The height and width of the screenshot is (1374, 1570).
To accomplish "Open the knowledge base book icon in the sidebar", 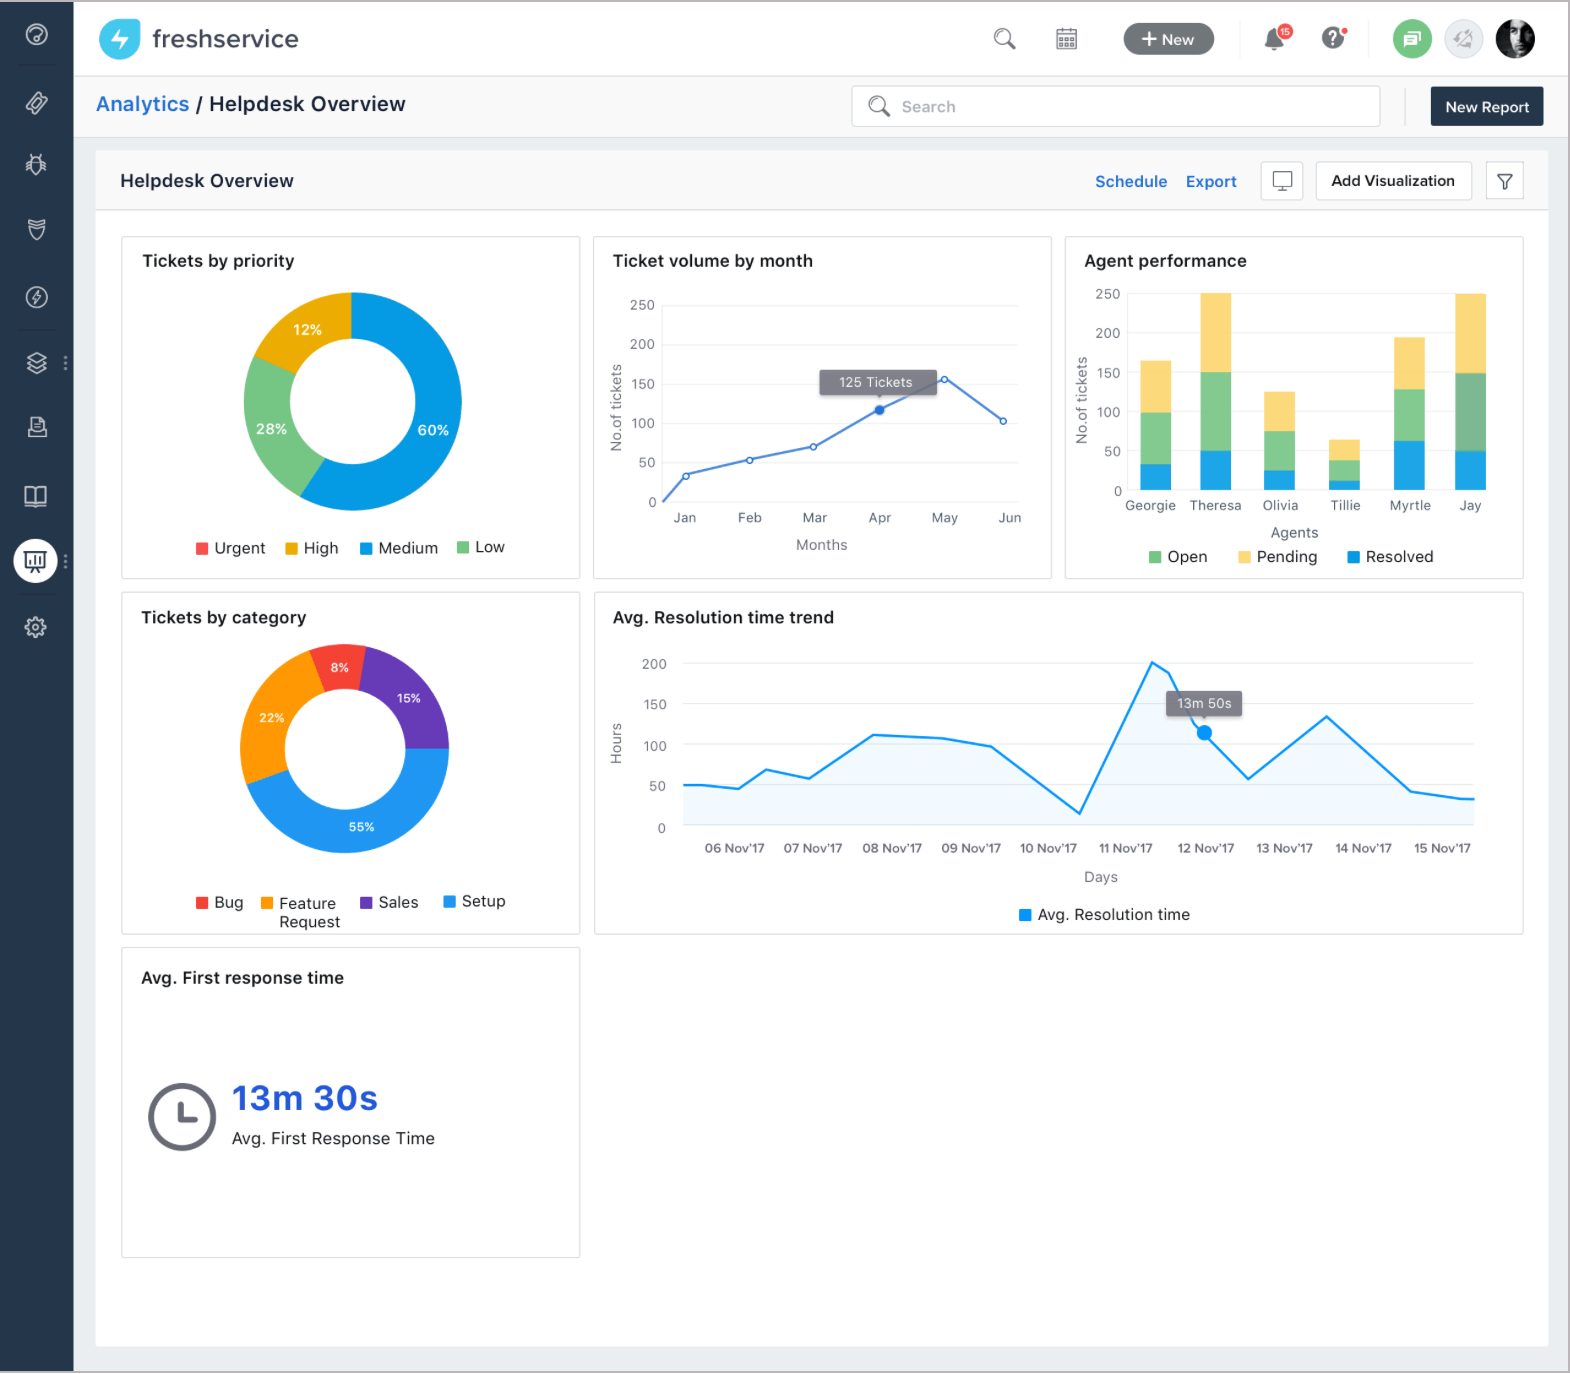I will [x=36, y=496].
